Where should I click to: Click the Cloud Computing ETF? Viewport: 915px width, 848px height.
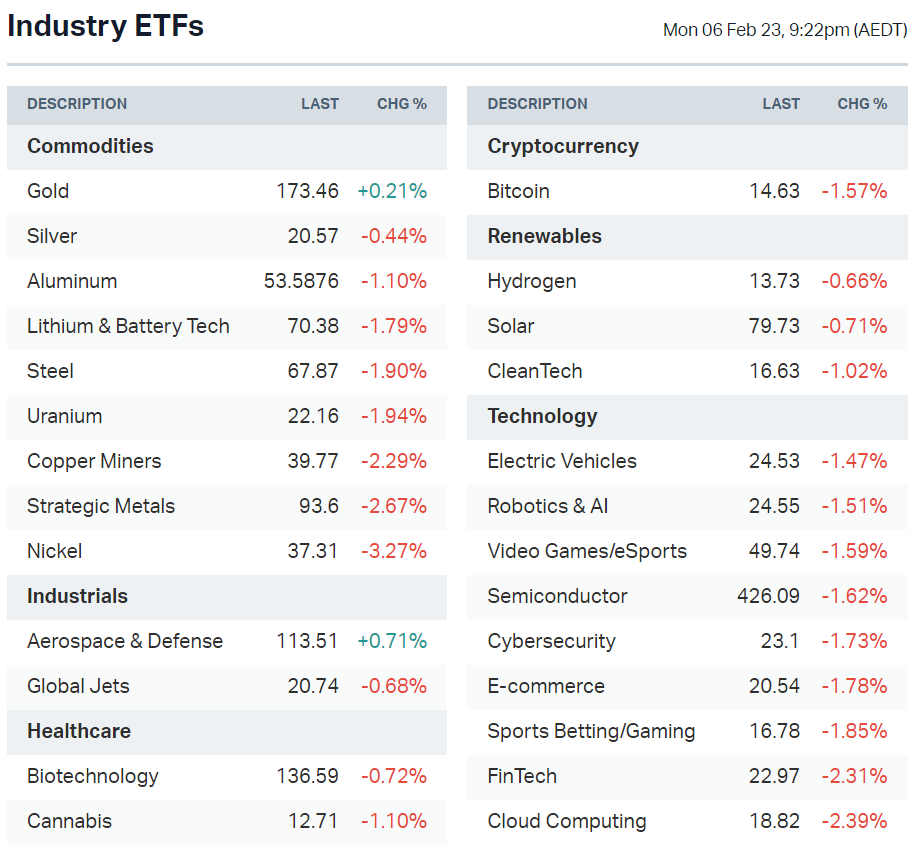click(566, 821)
